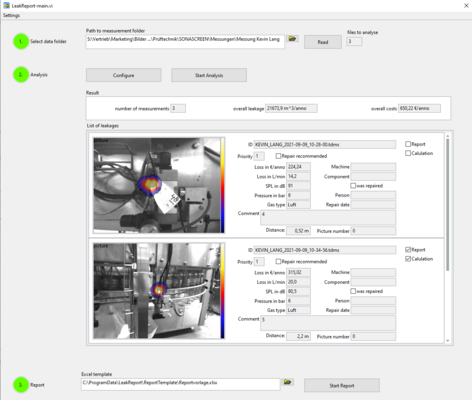The width and height of the screenshot is (472, 400).
Task: Tick Repair recommended for 10-34-56 leakage
Action: tap(278, 262)
